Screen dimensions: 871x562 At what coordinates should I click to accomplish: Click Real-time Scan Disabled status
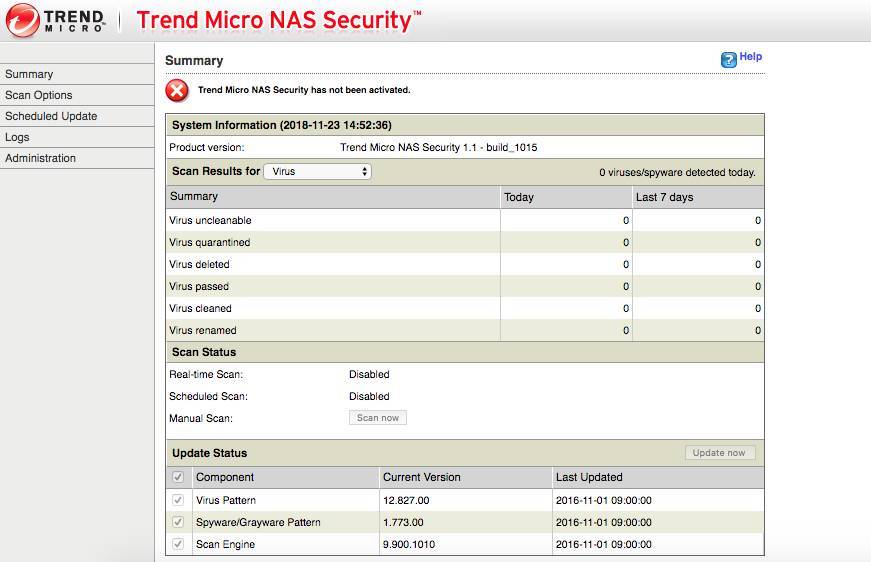(369, 374)
